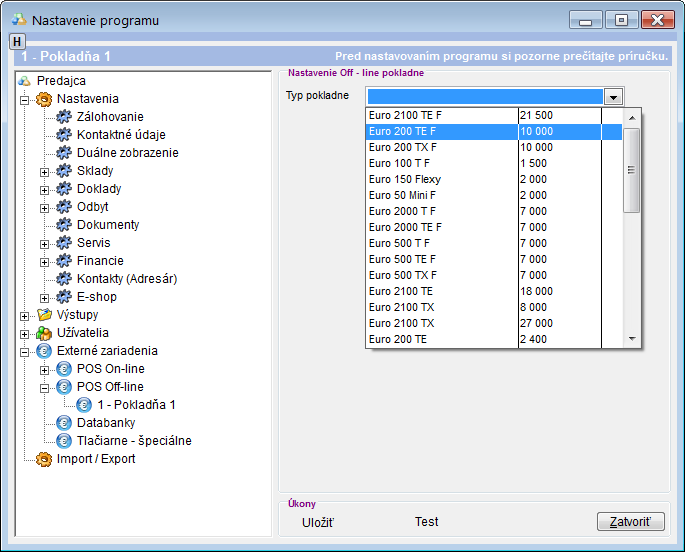685x552 pixels.
Task: Open the 1 - Pokladňa 1 tree item
Action: pos(136,405)
